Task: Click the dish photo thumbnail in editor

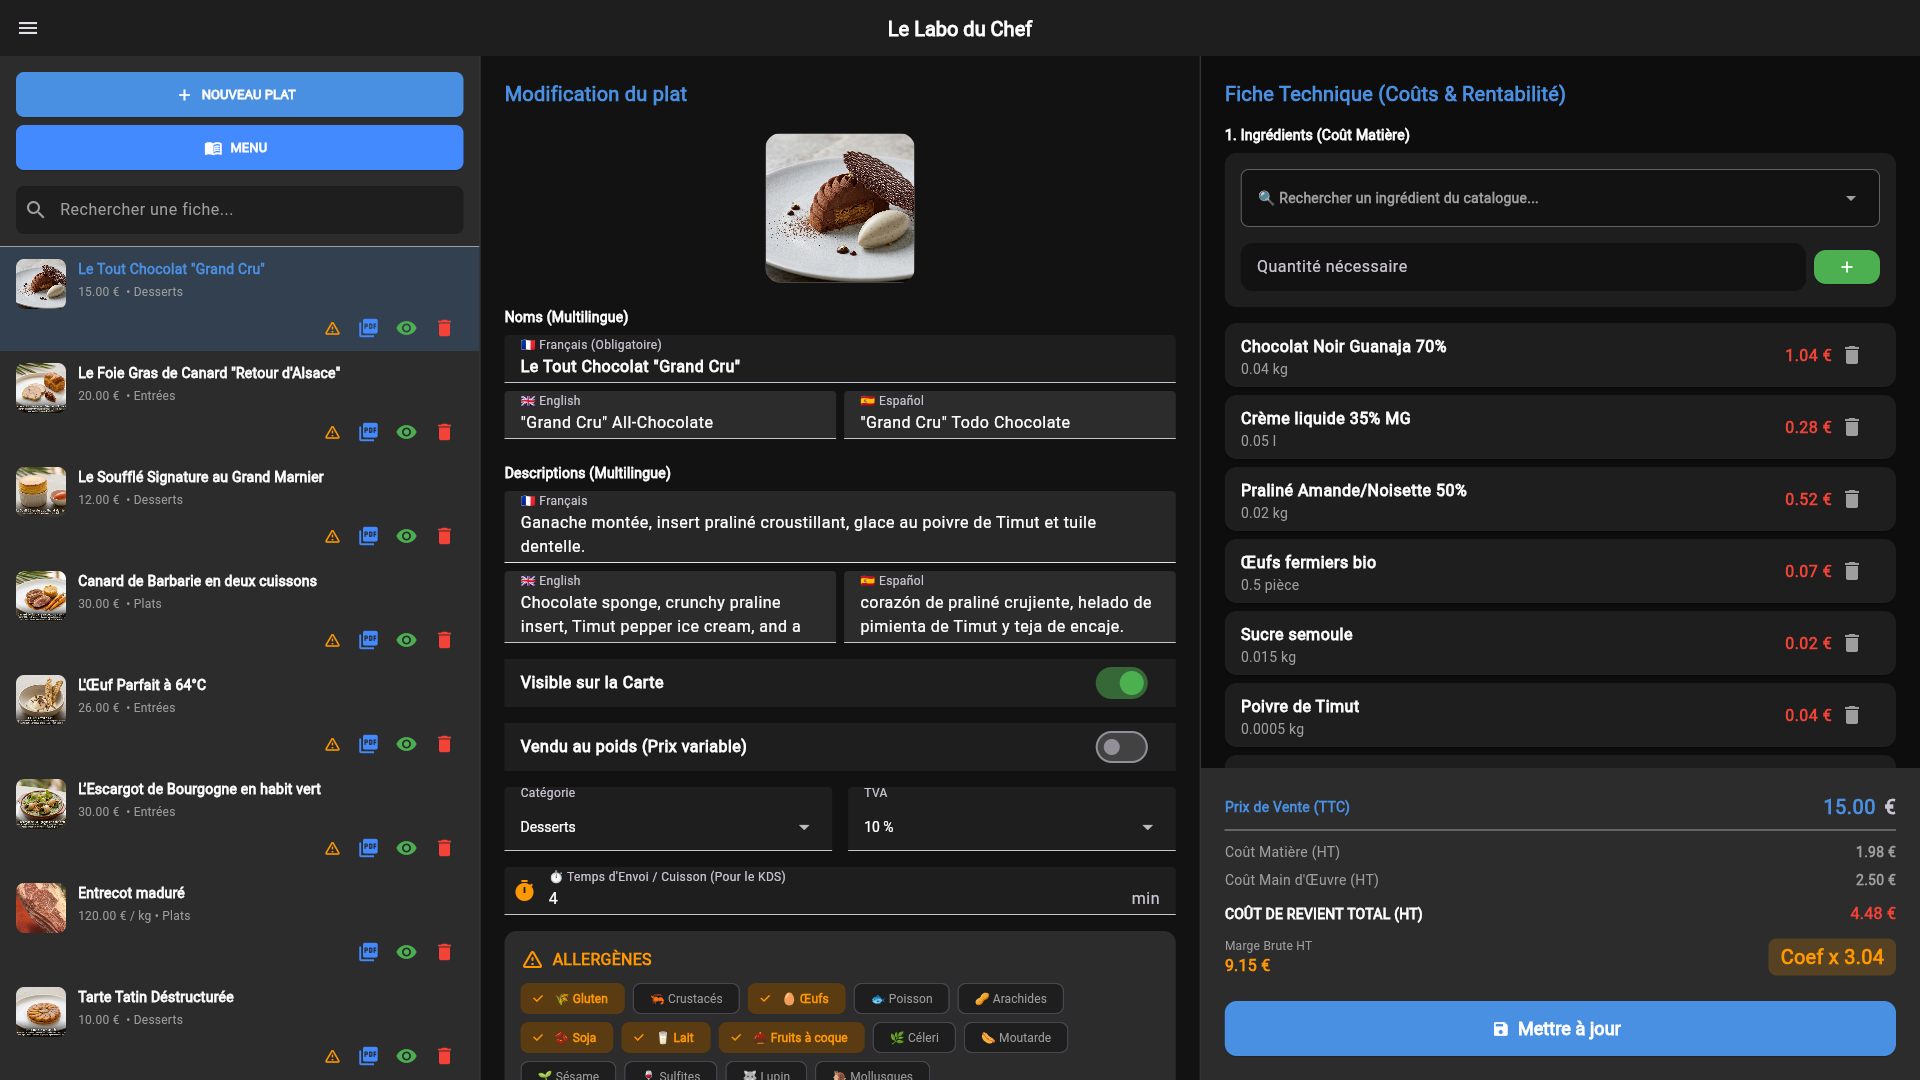Action: coord(840,208)
